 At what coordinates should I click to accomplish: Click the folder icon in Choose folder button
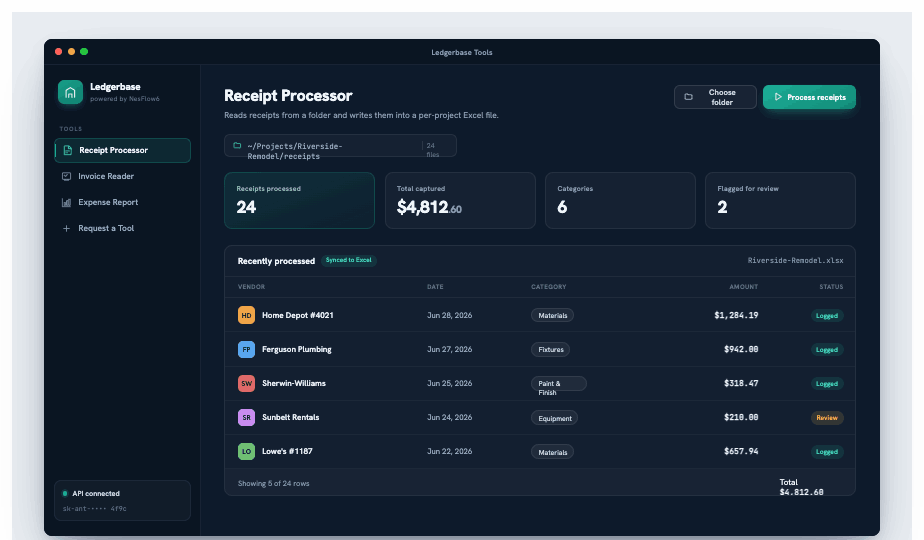tap(688, 97)
